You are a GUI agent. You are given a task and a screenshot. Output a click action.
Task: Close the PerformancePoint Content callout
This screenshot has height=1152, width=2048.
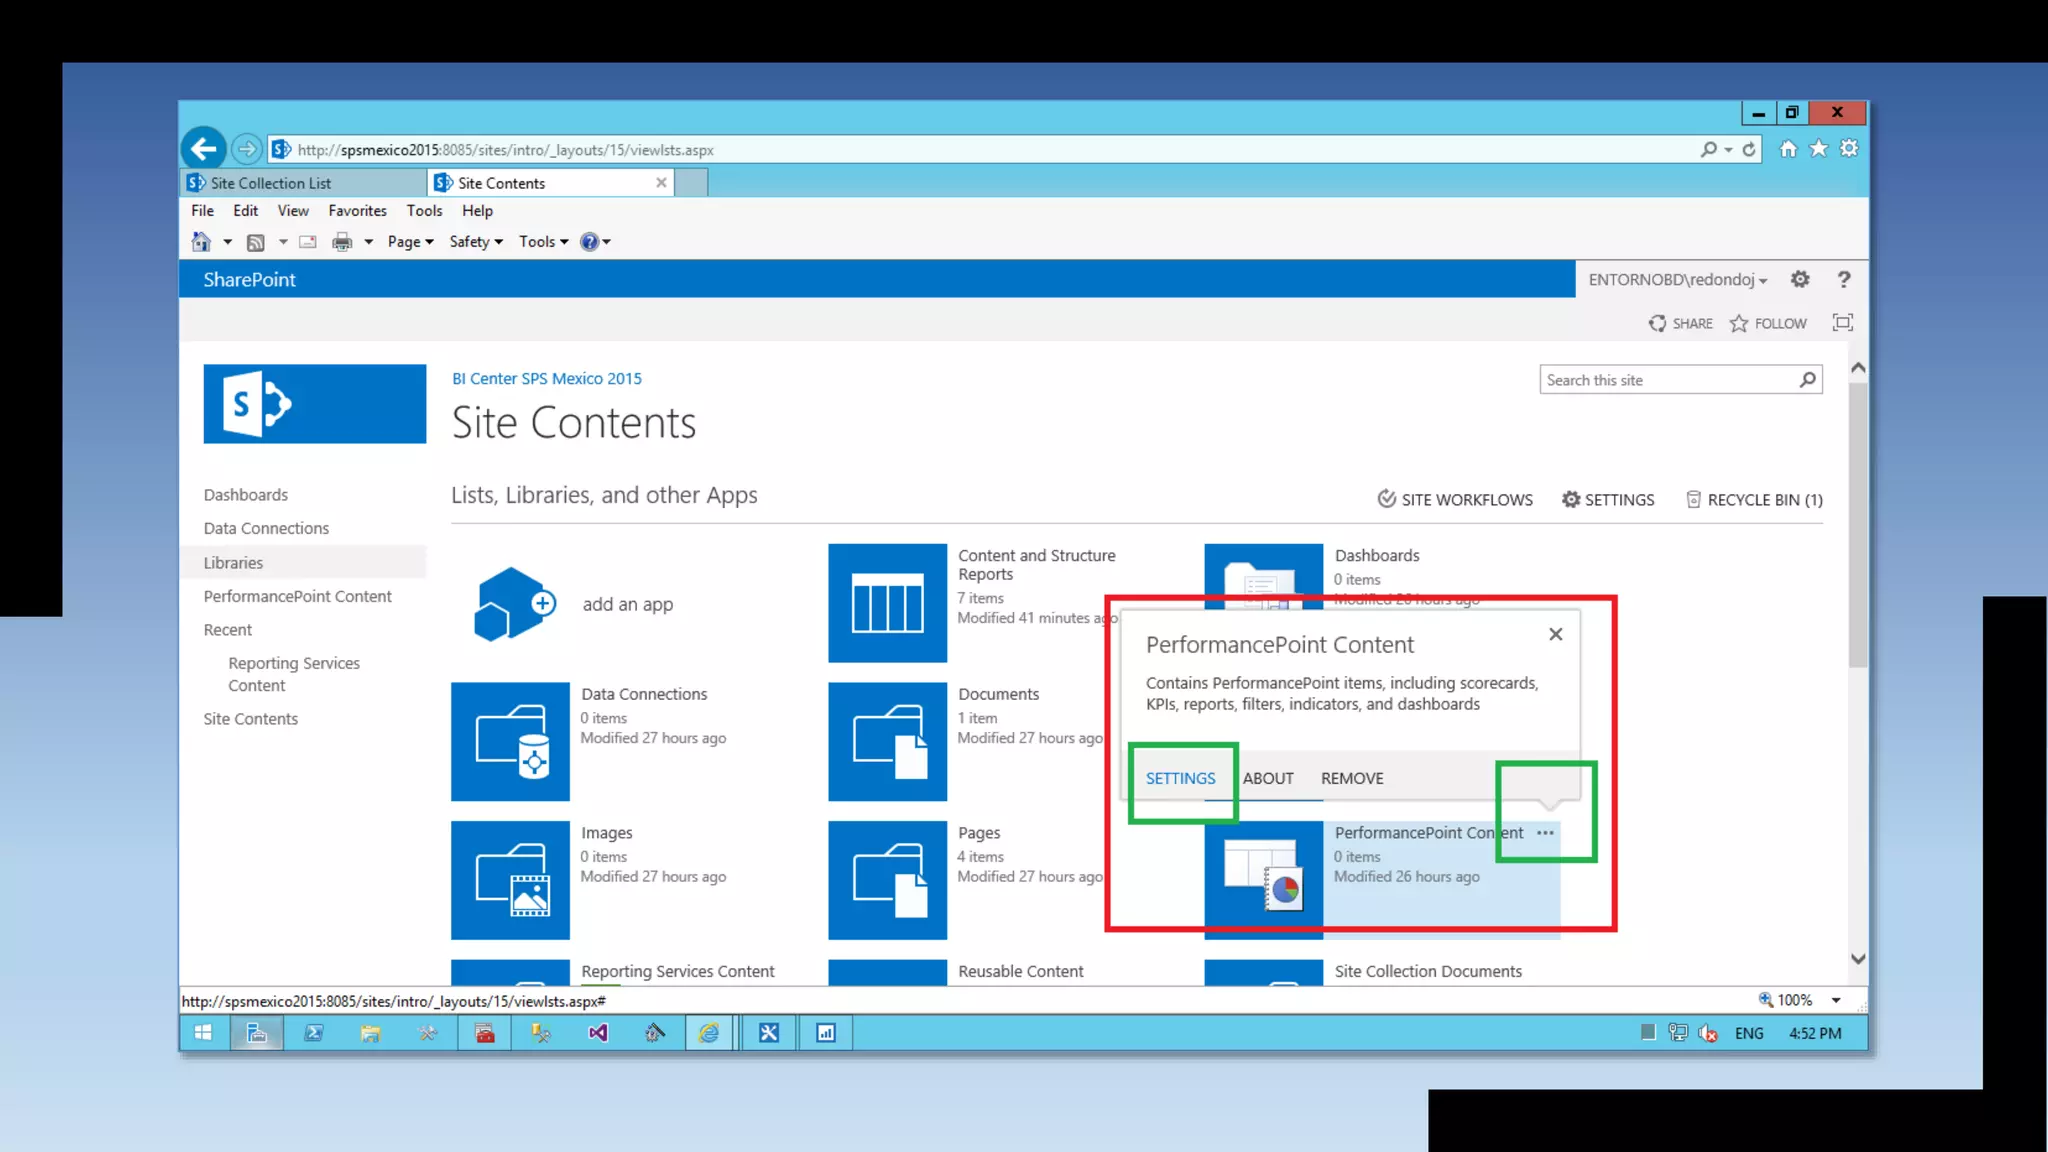(1555, 634)
